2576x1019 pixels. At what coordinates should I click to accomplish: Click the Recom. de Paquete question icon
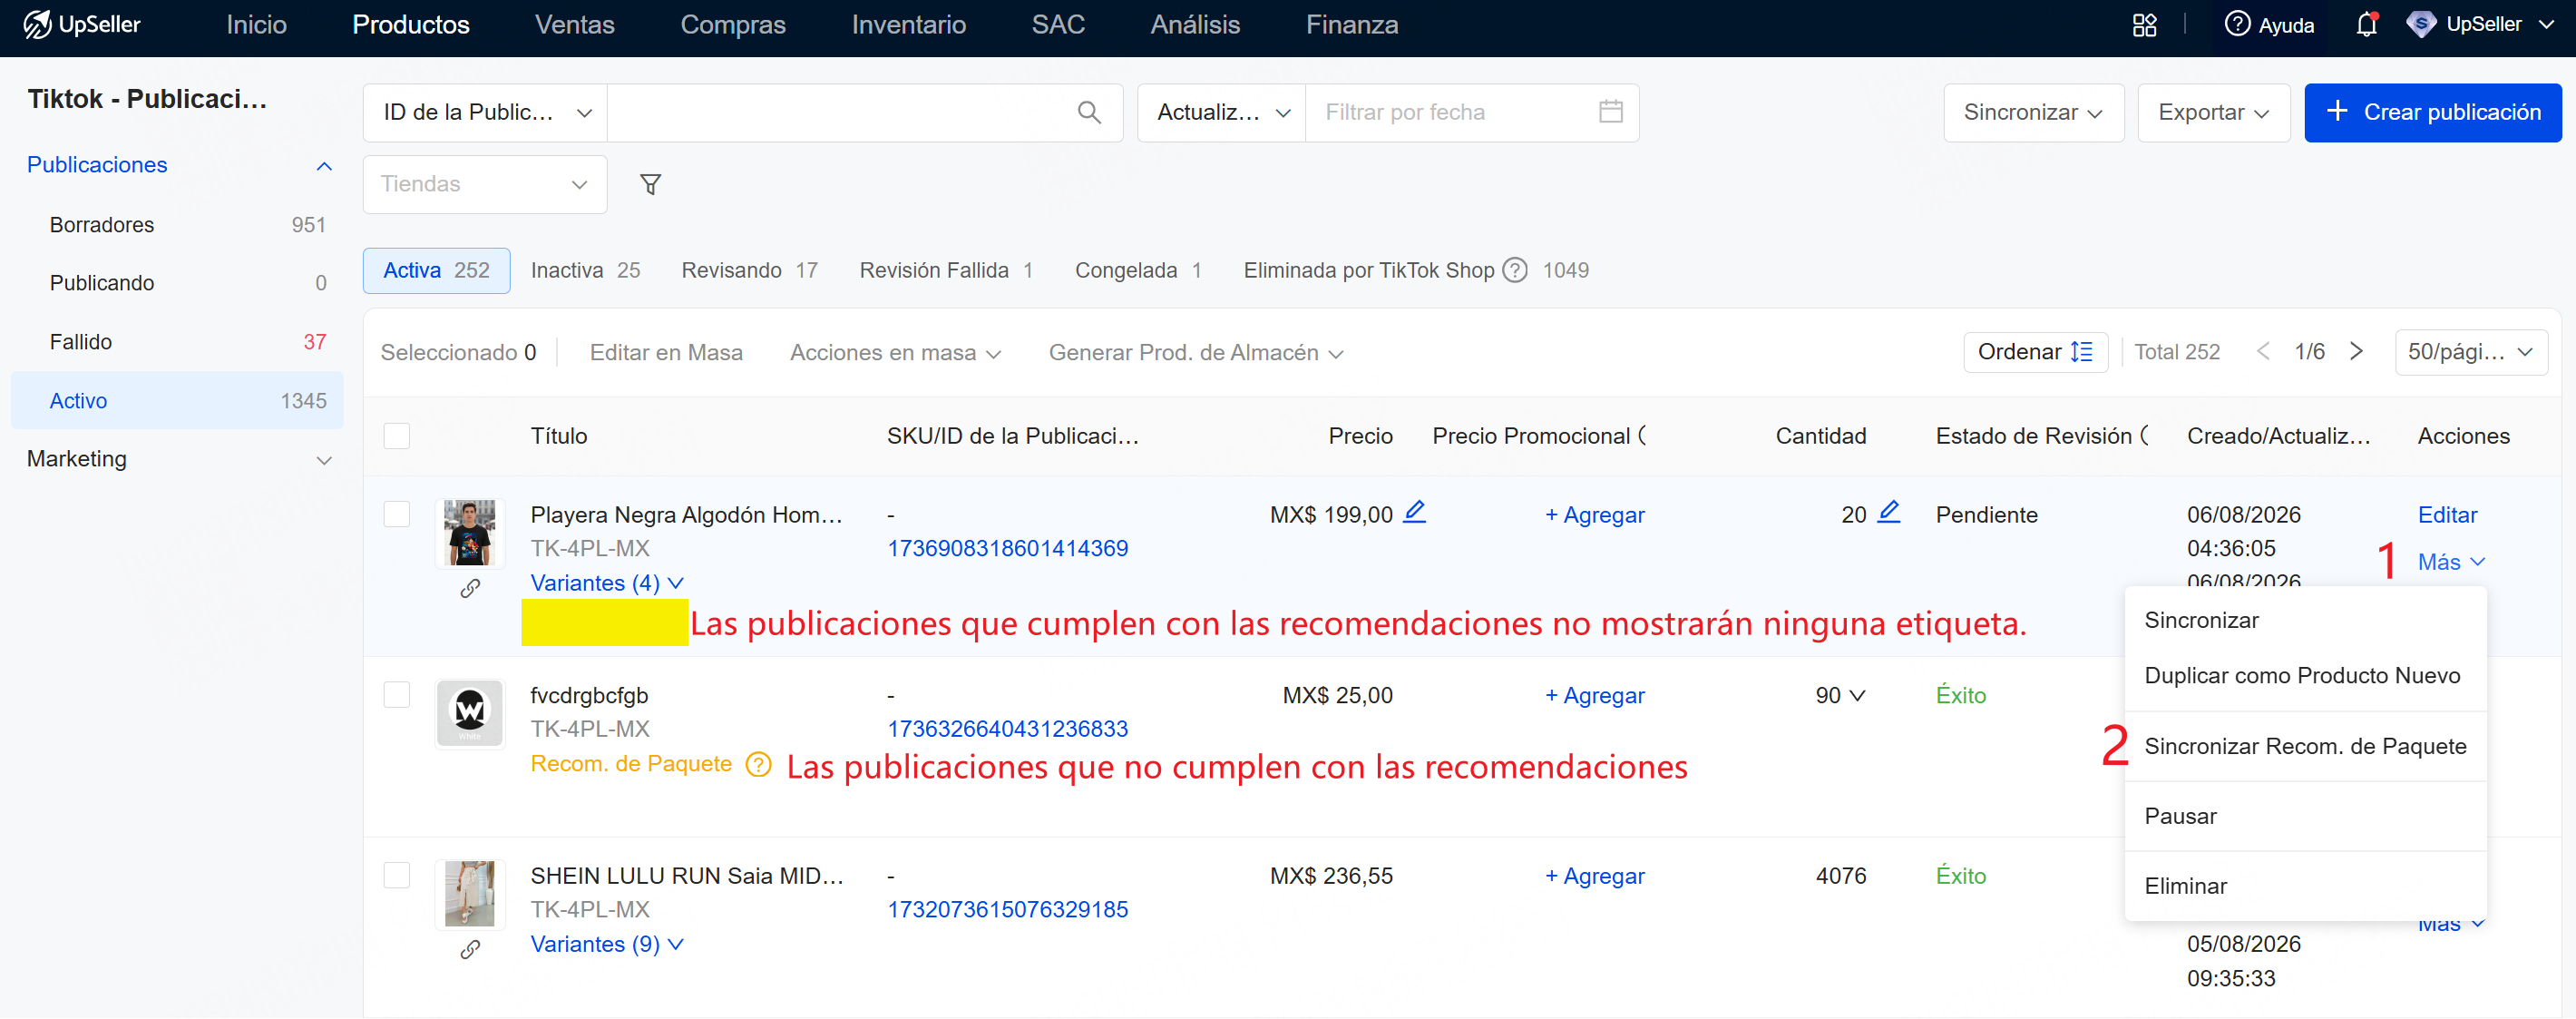pos(759,765)
